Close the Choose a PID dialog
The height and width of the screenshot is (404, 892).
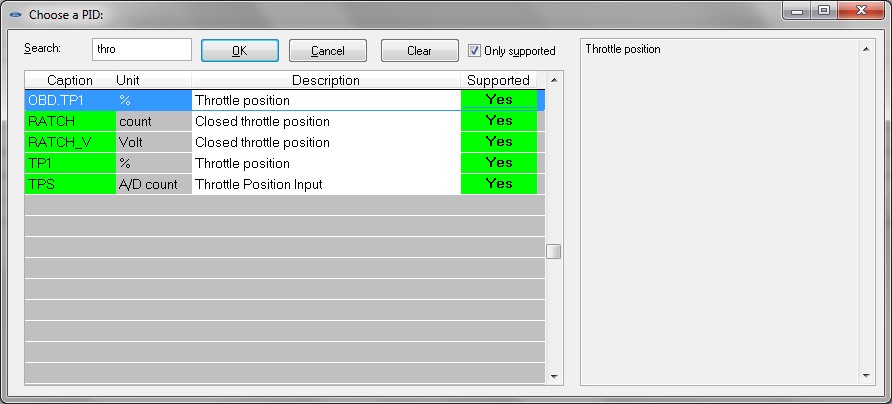[859, 12]
